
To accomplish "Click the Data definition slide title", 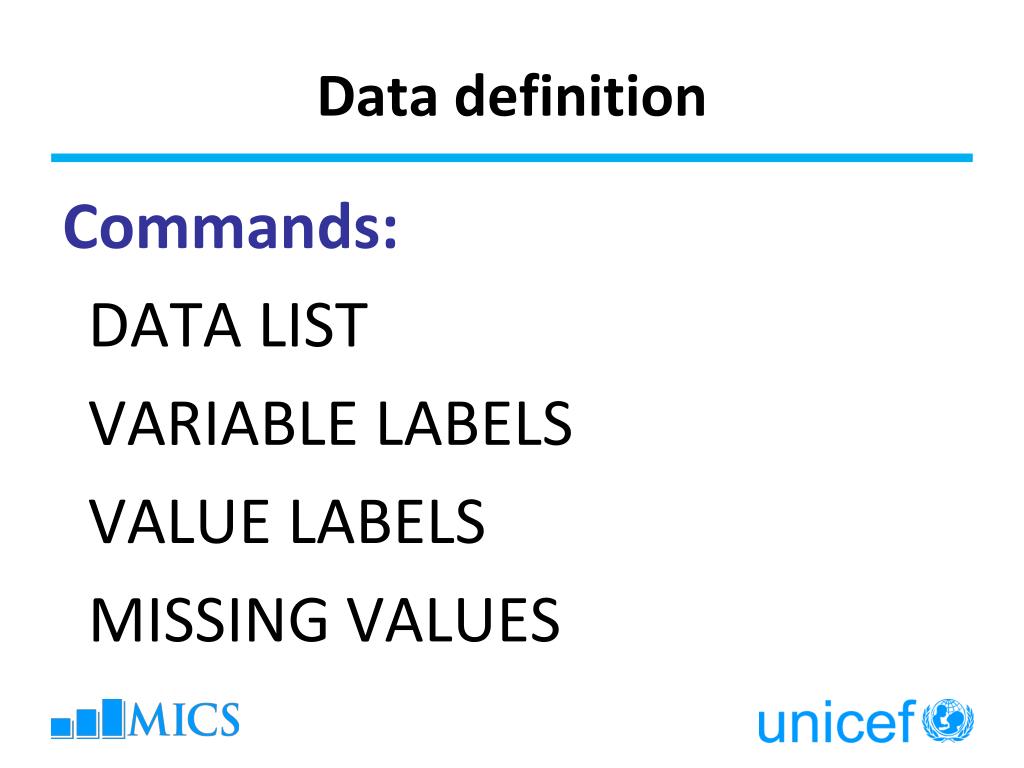I will coord(512,97).
